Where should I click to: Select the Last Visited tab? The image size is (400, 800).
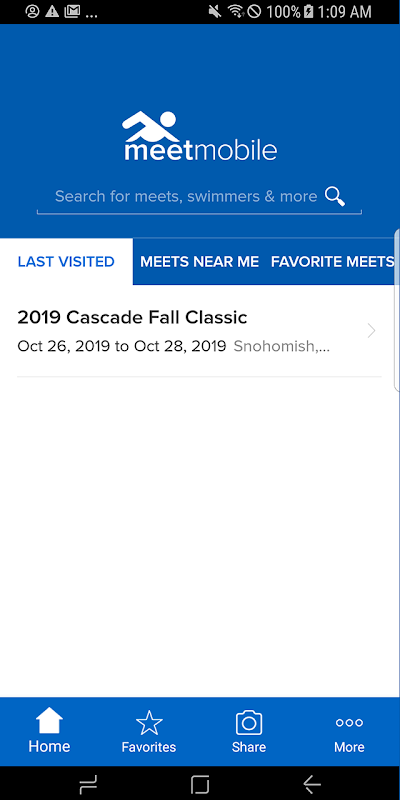66,262
